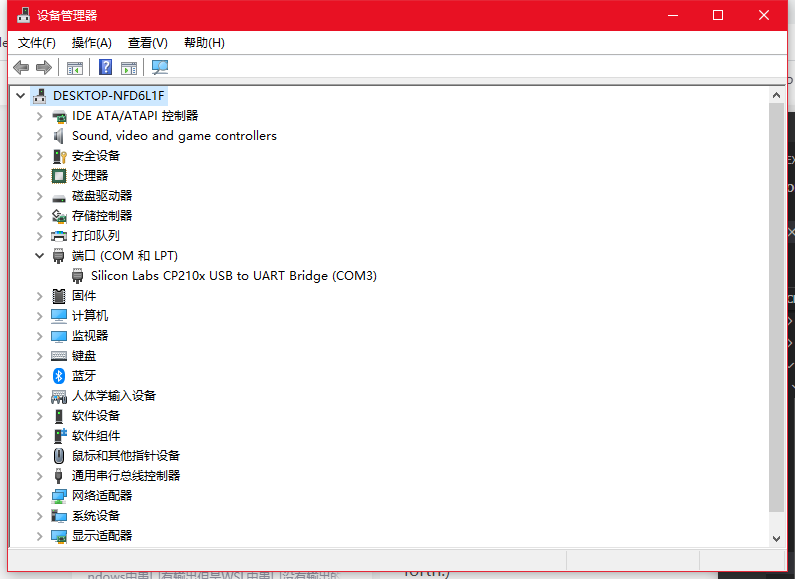This screenshot has width=795, height=579.
Task: Click the 设备管理器 title bar app icon
Action: (23, 15)
